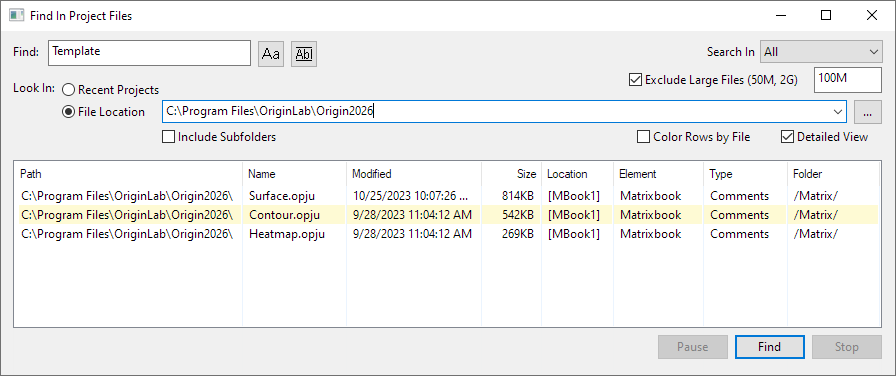Click the Find text input field

[x=150, y=53]
